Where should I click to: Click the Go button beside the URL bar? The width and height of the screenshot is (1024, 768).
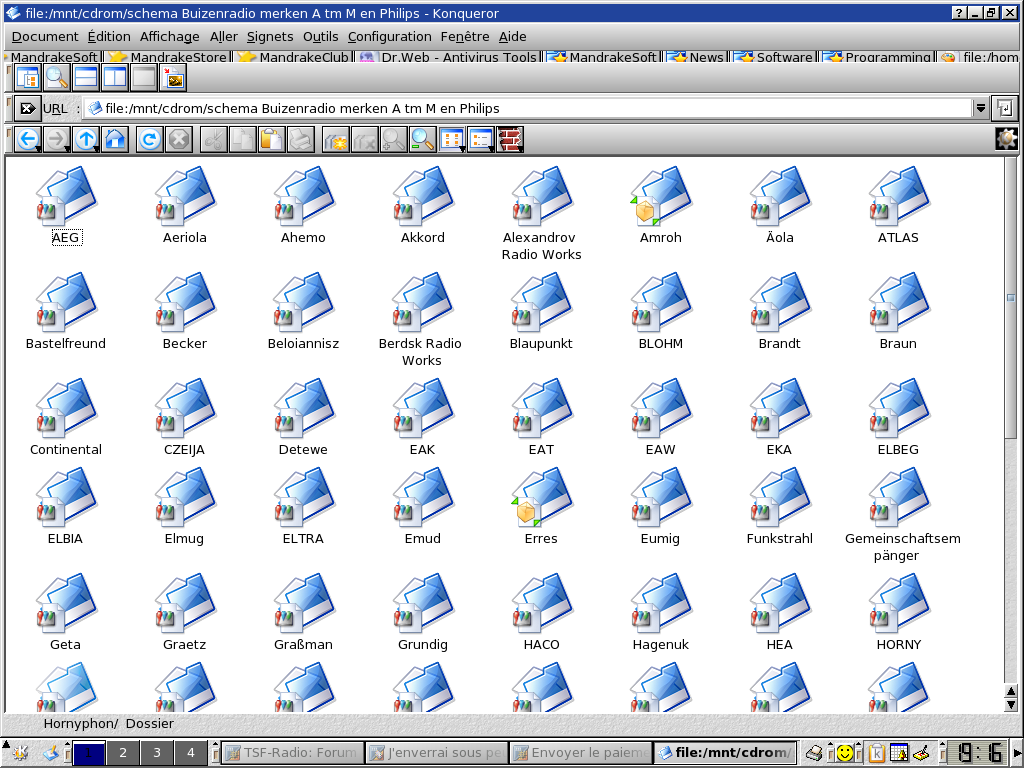1004,108
